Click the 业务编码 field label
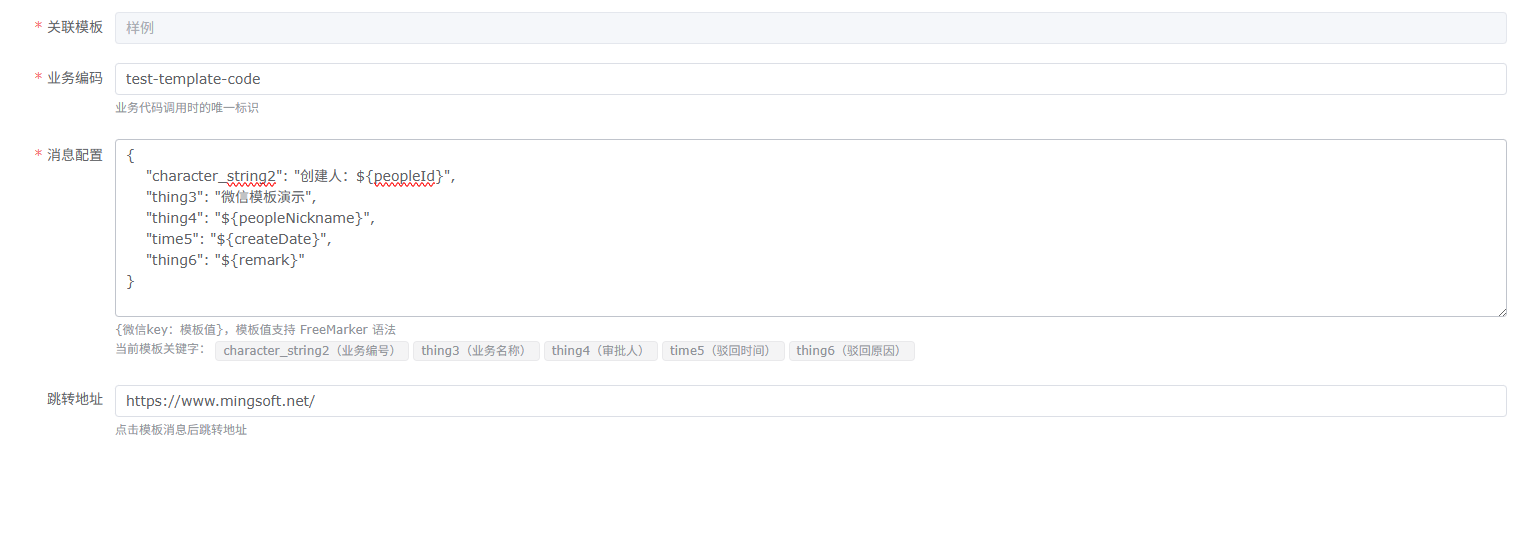The height and width of the screenshot is (552, 1514). coord(75,78)
